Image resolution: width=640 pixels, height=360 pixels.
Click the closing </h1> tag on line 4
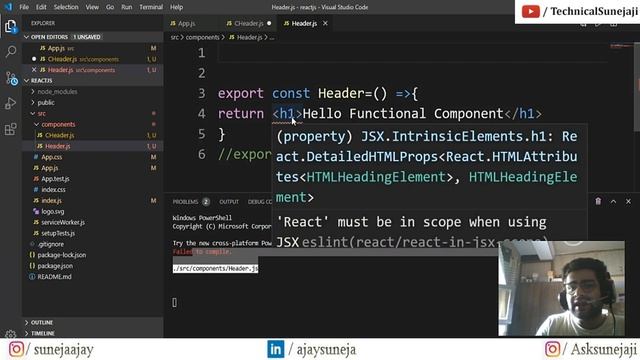523,113
